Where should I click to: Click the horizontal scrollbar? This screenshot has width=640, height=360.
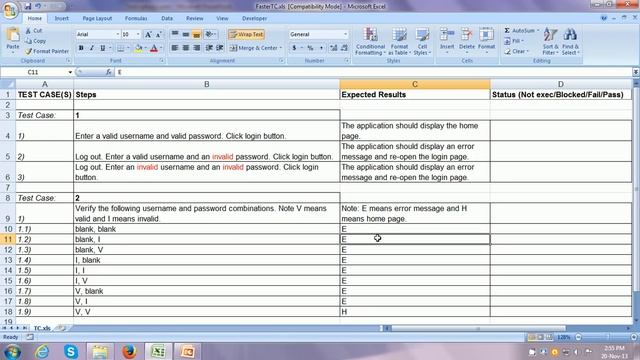[x=478, y=328]
